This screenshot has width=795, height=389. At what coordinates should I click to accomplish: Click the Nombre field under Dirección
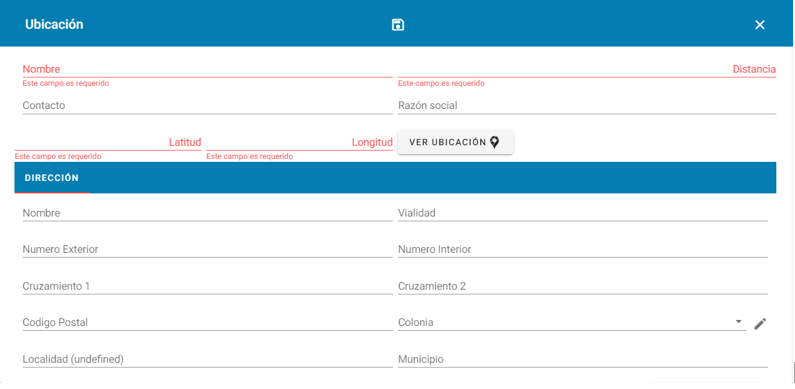tap(207, 213)
